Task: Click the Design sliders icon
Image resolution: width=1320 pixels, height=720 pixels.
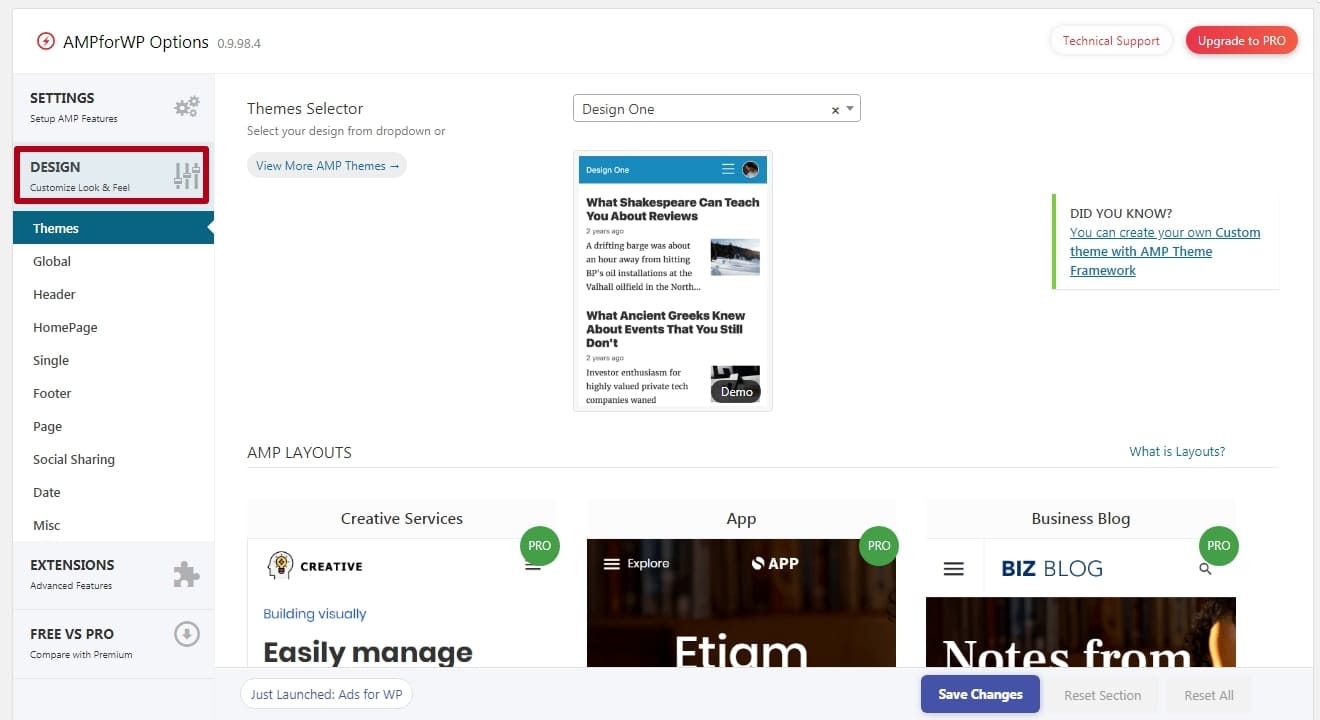Action: 187,176
